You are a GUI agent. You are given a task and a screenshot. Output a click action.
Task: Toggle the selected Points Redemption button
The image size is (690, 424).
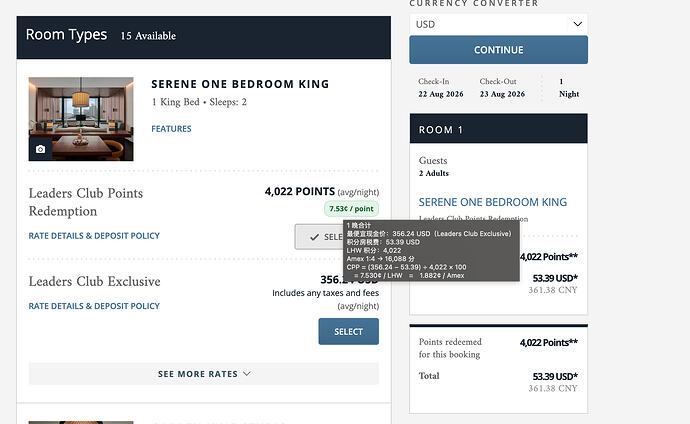tap(319, 237)
